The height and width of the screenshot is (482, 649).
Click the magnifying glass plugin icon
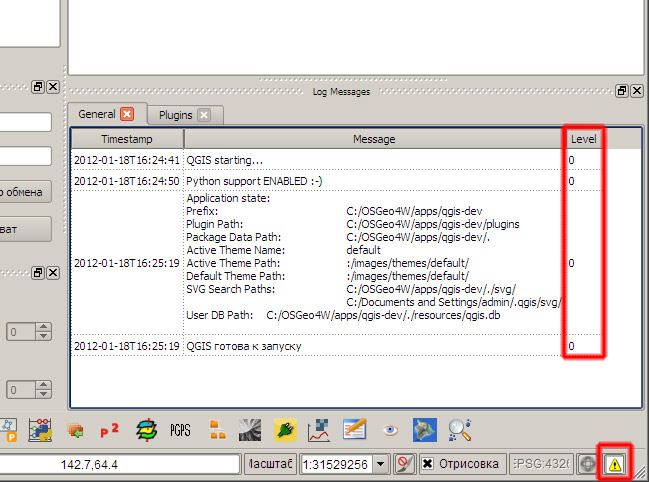[x=459, y=430]
